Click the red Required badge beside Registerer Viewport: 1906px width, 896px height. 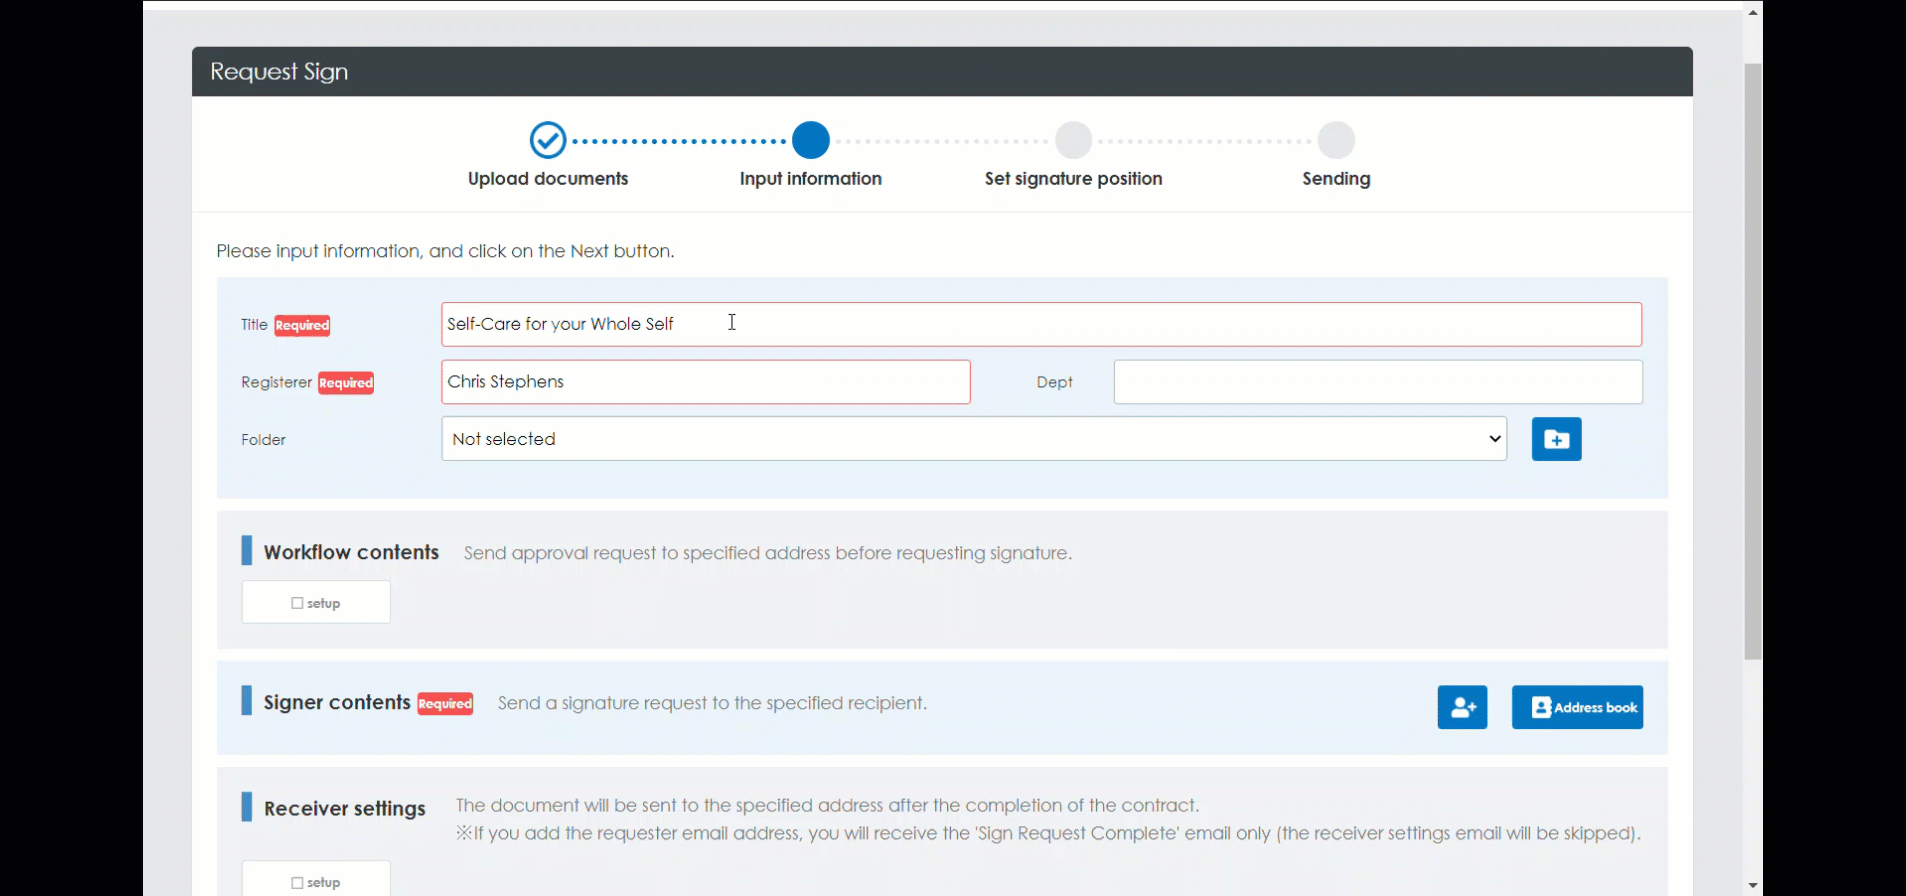click(x=346, y=383)
